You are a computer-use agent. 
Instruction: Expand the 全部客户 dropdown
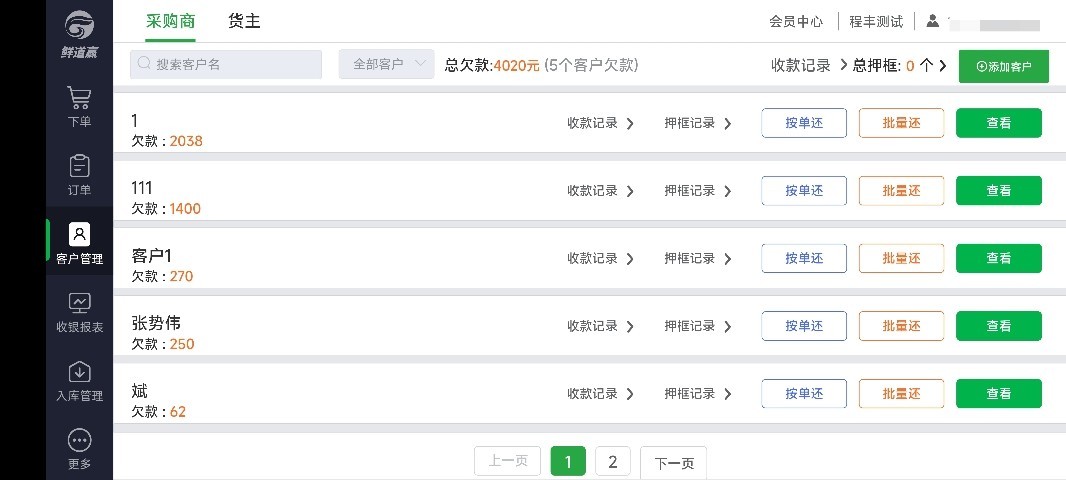(x=386, y=64)
